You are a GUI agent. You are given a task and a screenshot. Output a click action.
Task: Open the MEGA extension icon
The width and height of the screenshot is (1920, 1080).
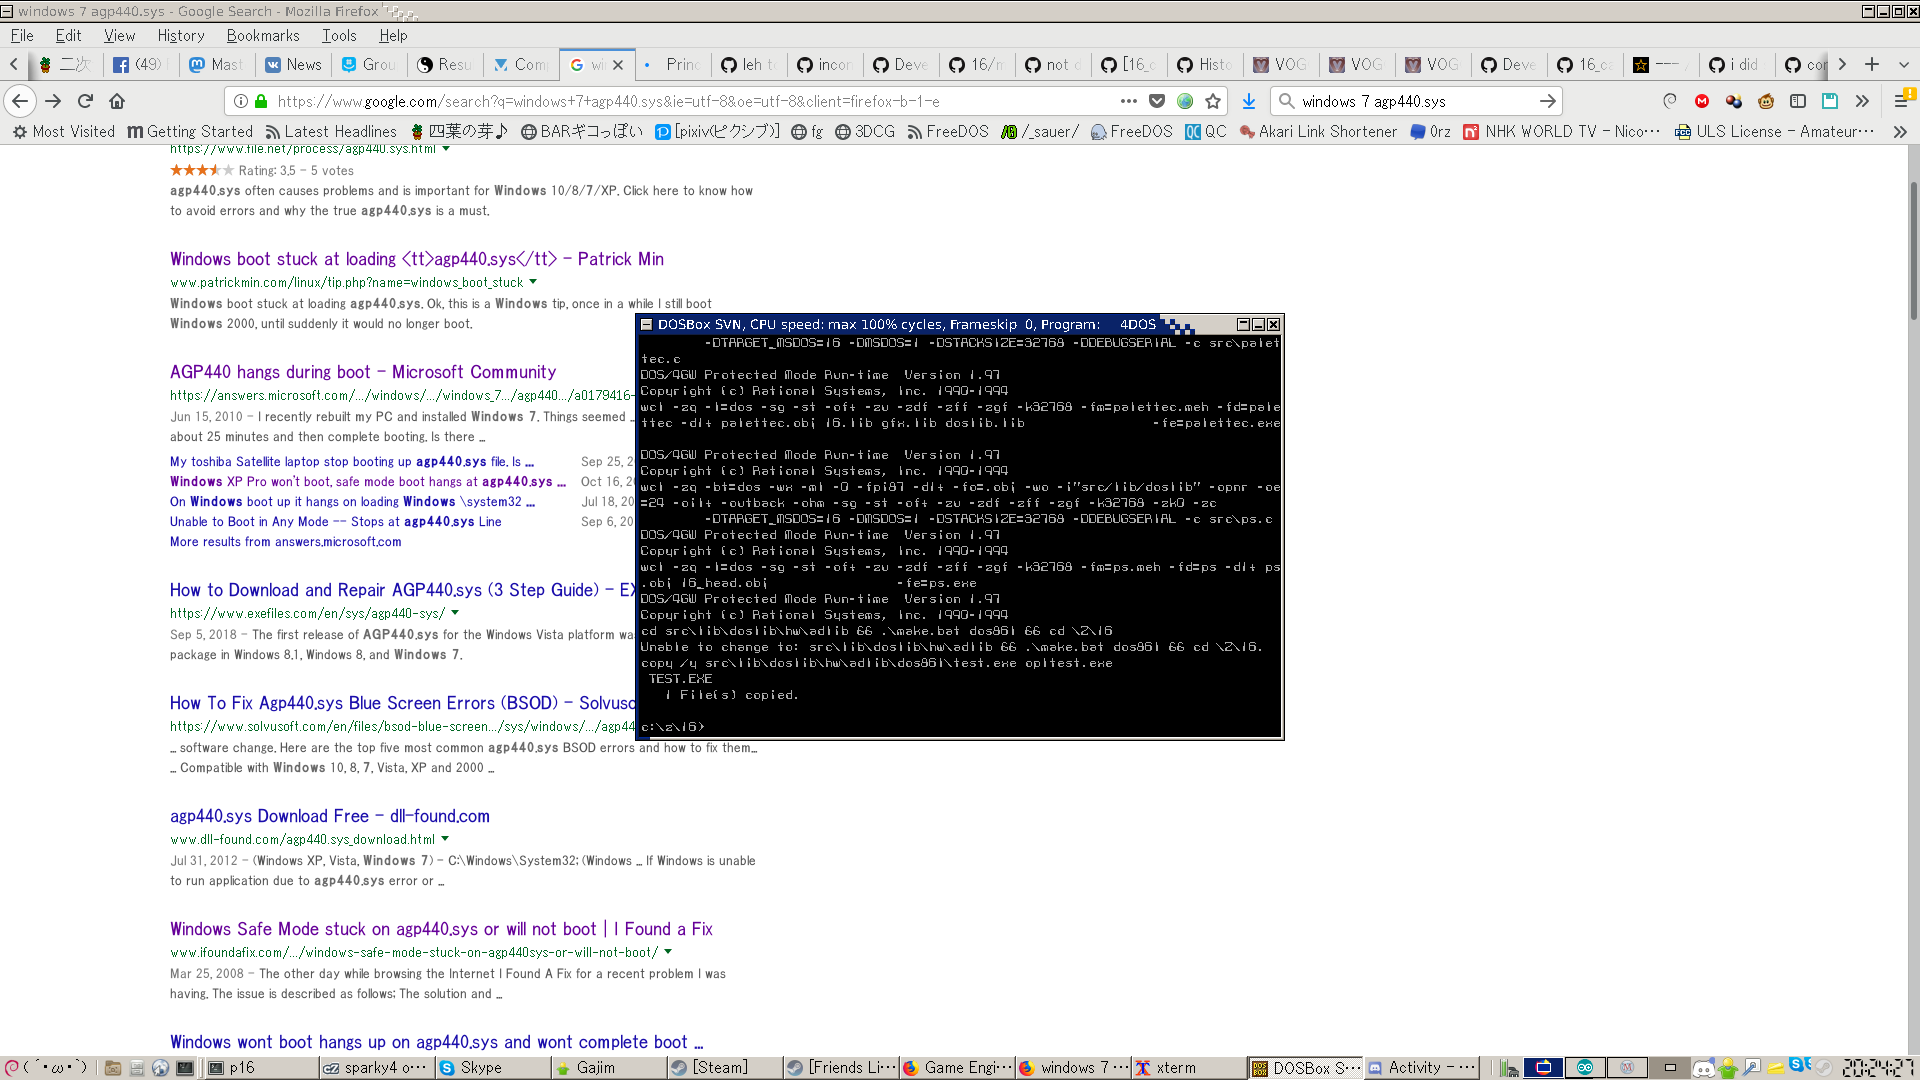(x=1702, y=101)
